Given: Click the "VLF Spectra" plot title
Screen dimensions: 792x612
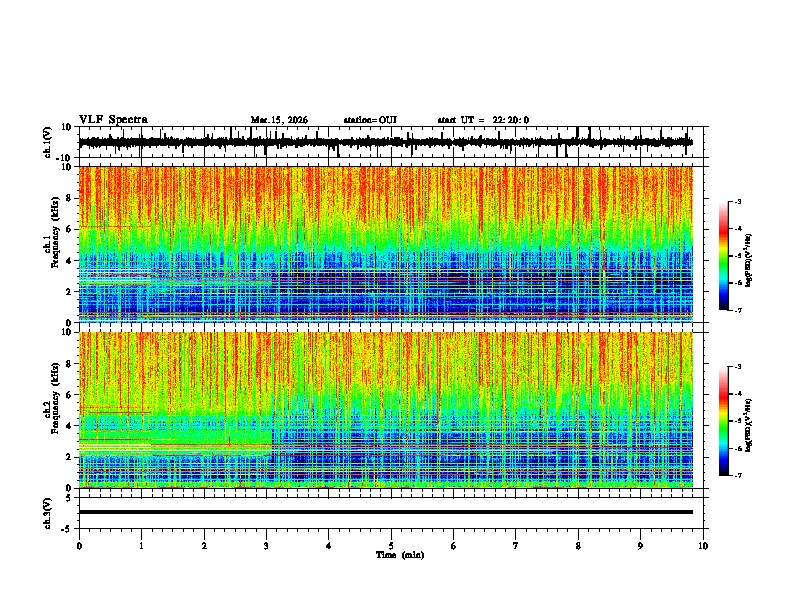Looking at the screenshot, I should (x=113, y=120).
